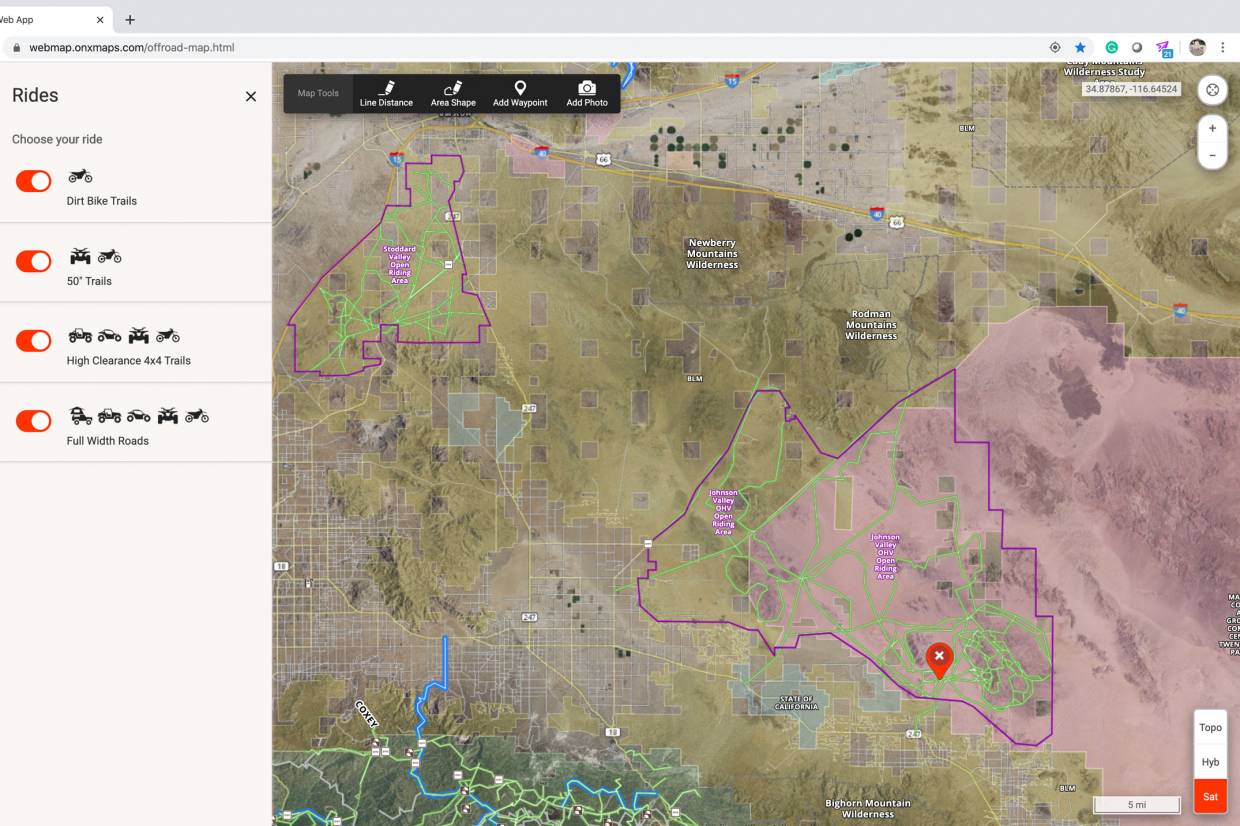Click the Chrome profile avatar
This screenshot has width=1240, height=826.
pyautogui.click(x=1196, y=46)
